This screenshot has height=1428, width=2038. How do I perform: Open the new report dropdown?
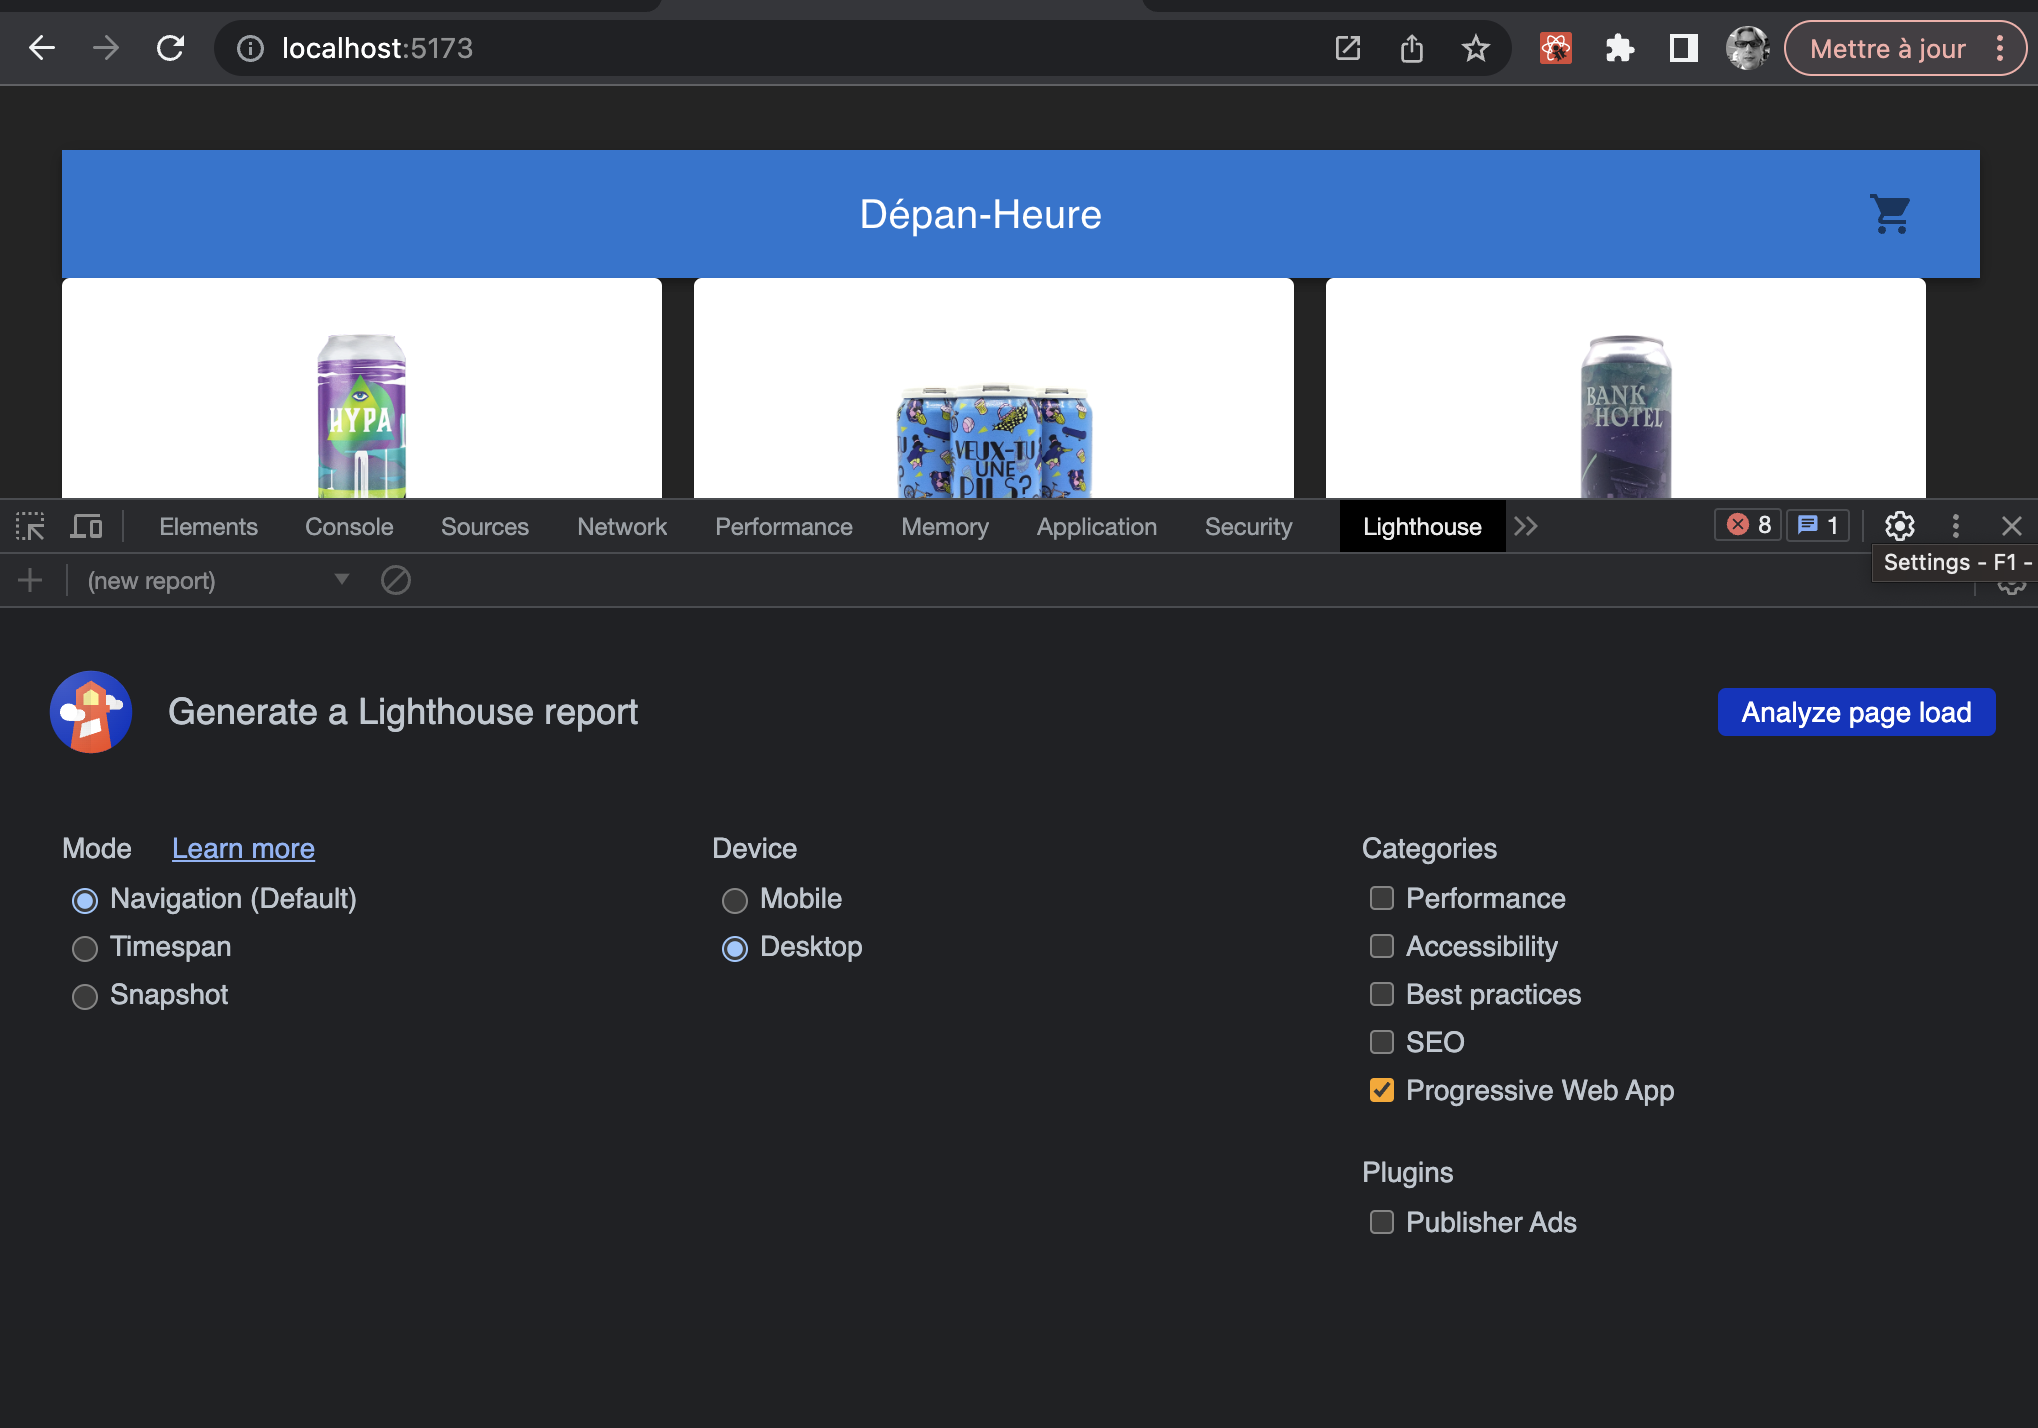[x=218, y=580]
